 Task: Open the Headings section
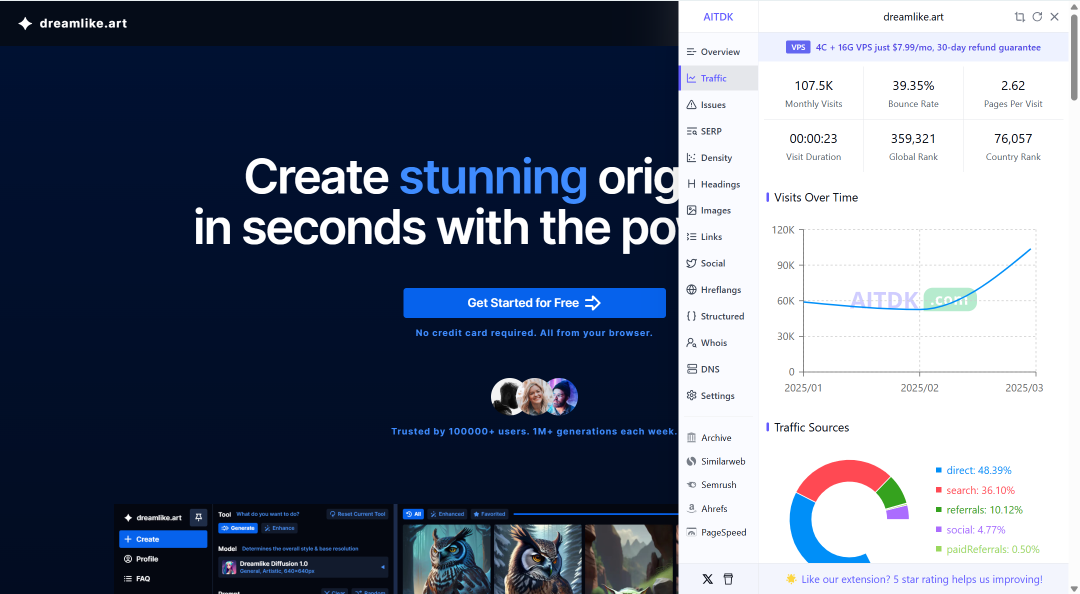click(718, 184)
